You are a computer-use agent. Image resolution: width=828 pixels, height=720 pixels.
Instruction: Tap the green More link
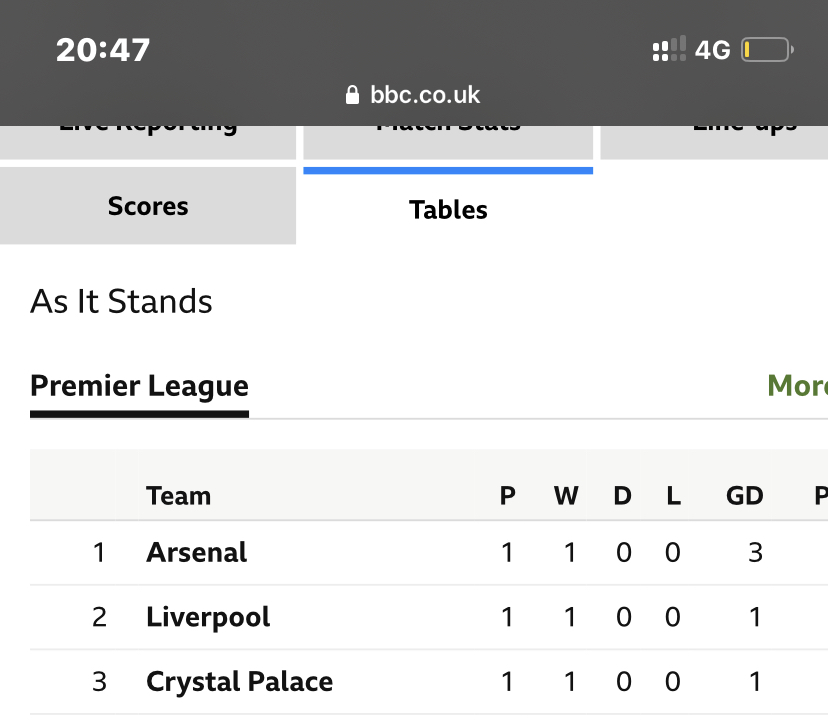click(x=796, y=386)
